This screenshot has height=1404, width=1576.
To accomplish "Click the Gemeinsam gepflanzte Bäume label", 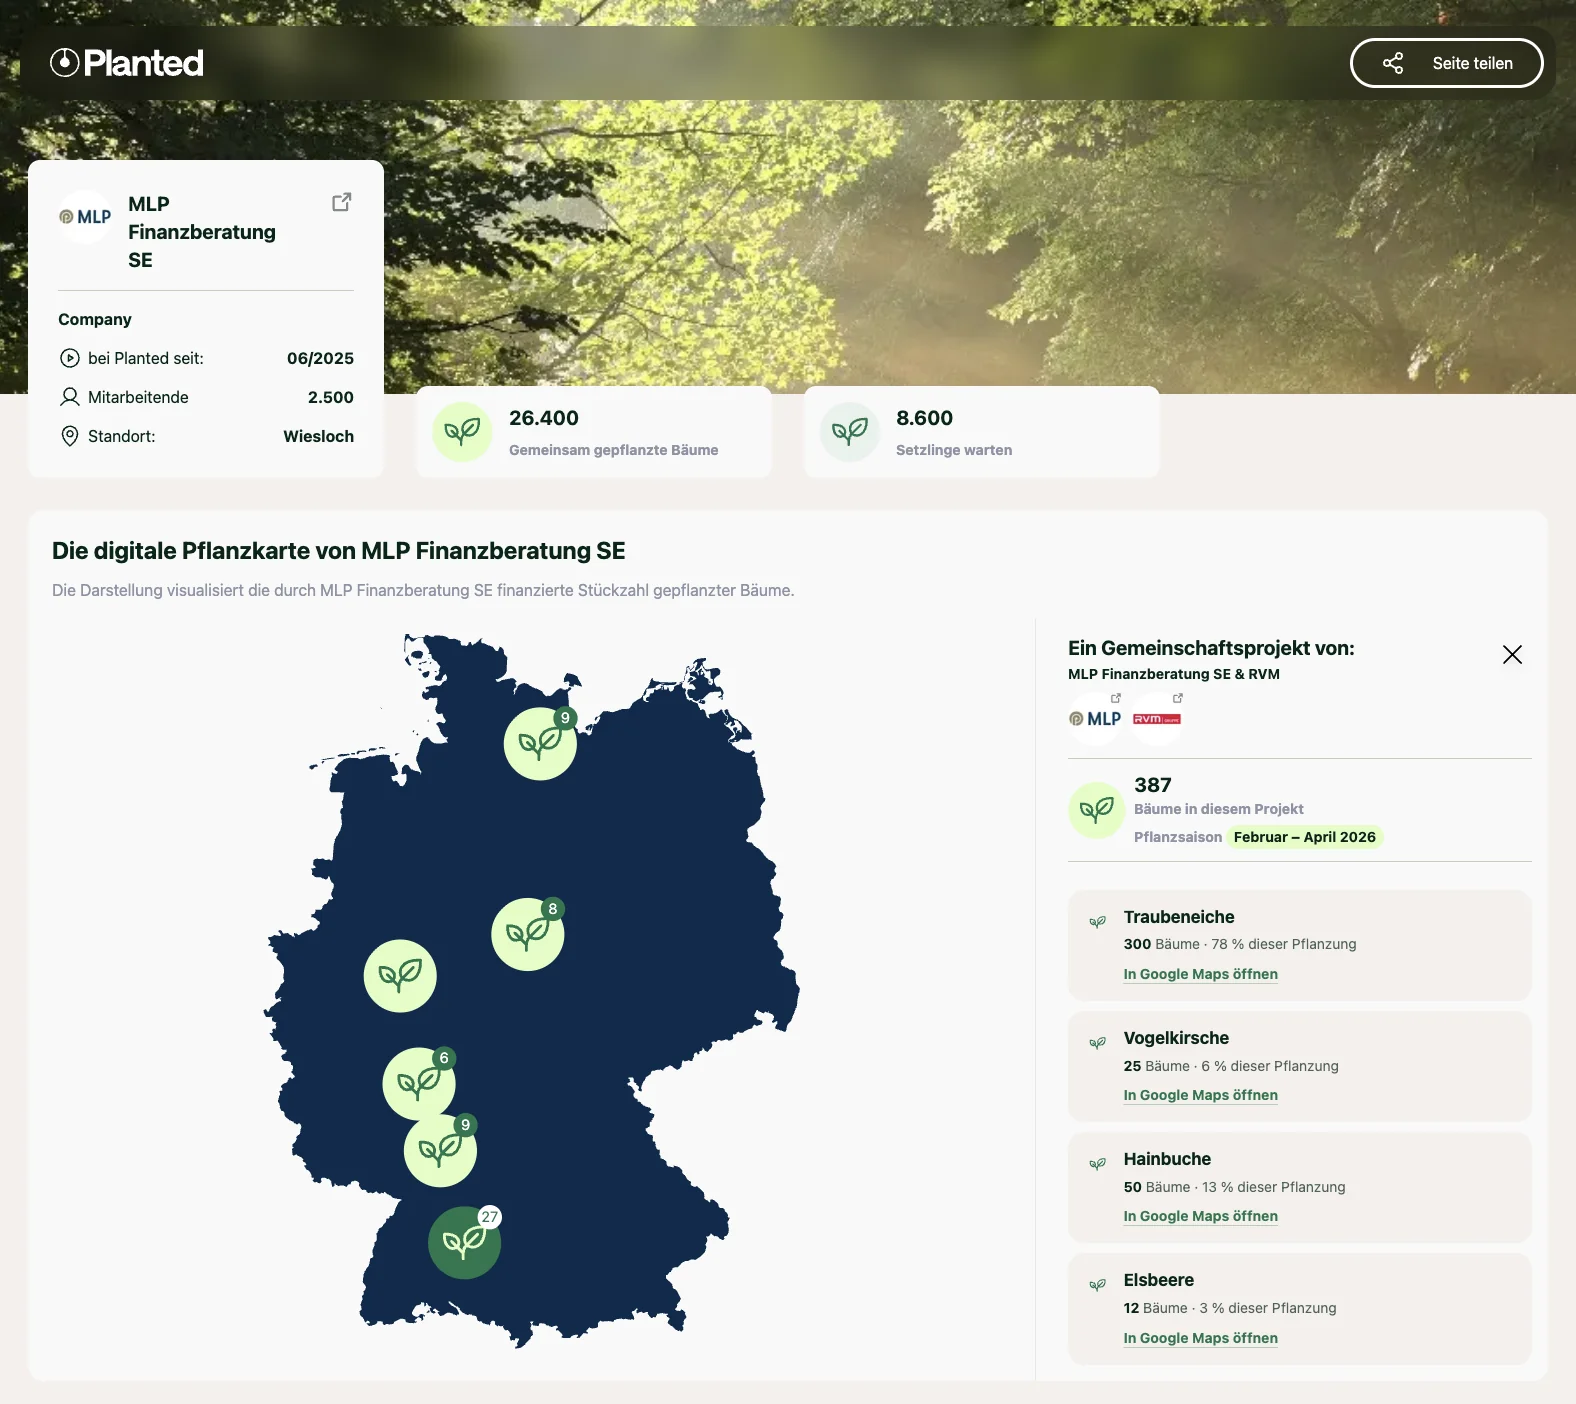I will click(613, 450).
